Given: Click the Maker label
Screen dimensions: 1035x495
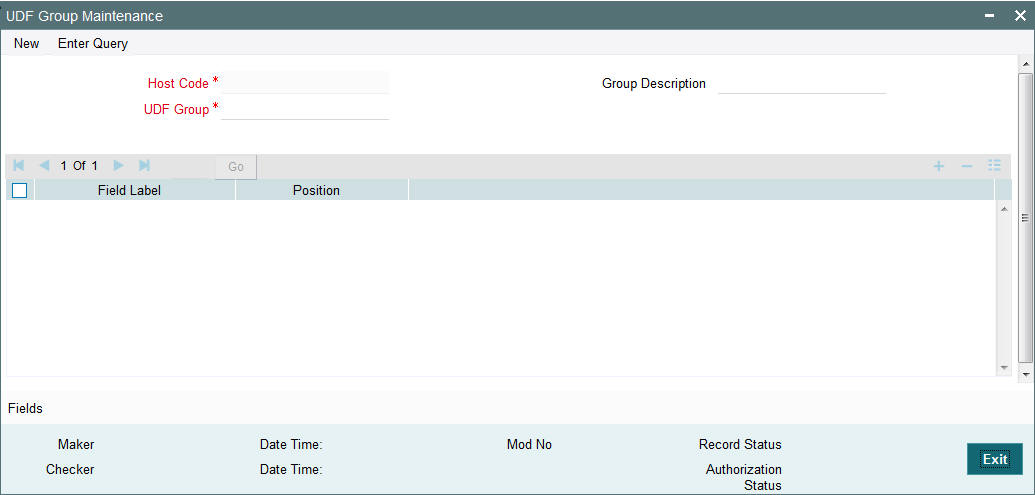Looking at the screenshot, I should tap(76, 445).
